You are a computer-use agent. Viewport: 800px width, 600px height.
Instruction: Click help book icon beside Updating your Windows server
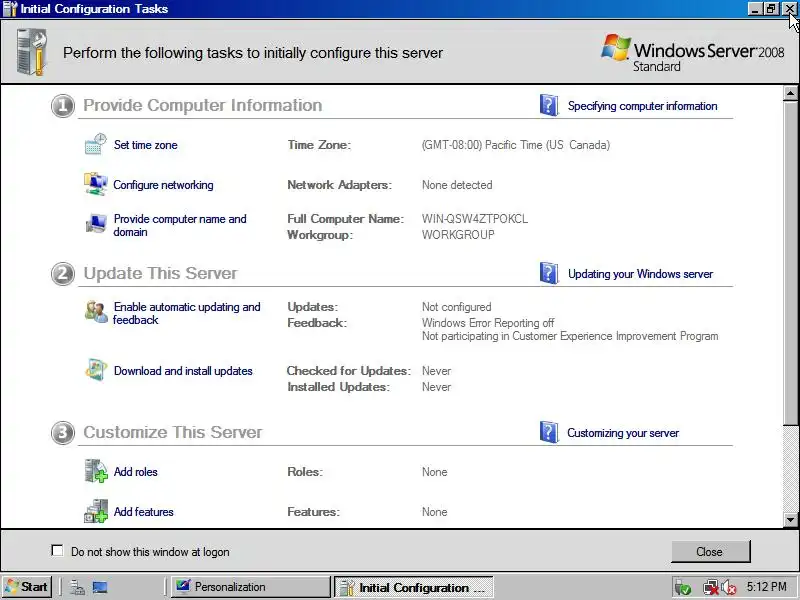pyautogui.click(x=549, y=273)
